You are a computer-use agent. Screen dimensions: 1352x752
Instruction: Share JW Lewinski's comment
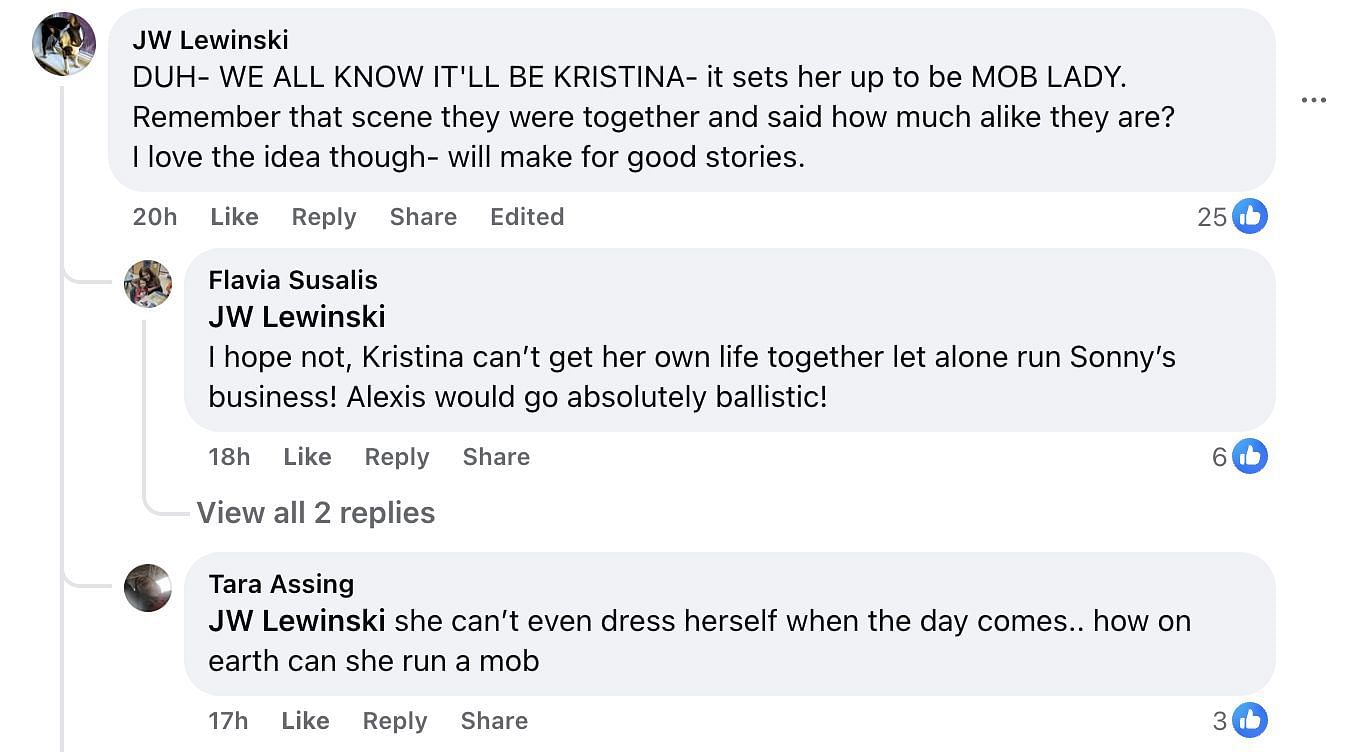423,217
